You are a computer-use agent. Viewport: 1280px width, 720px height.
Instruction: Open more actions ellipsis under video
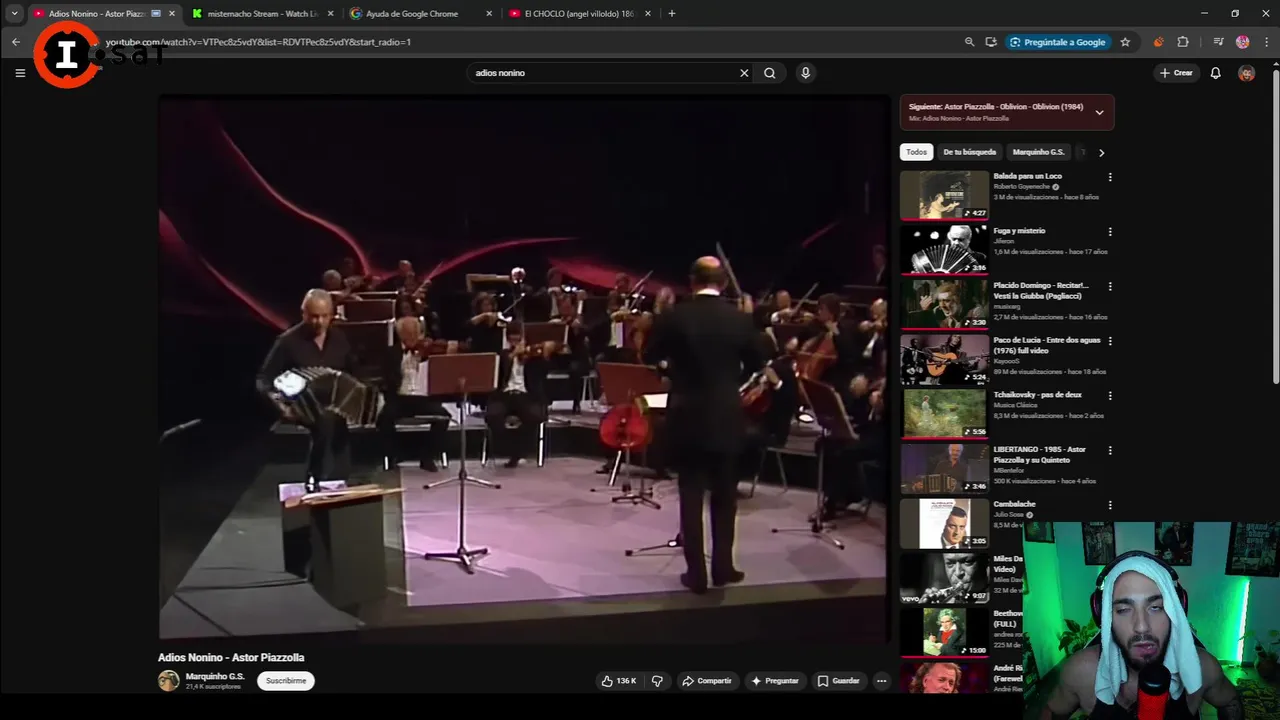[x=881, y=681]
